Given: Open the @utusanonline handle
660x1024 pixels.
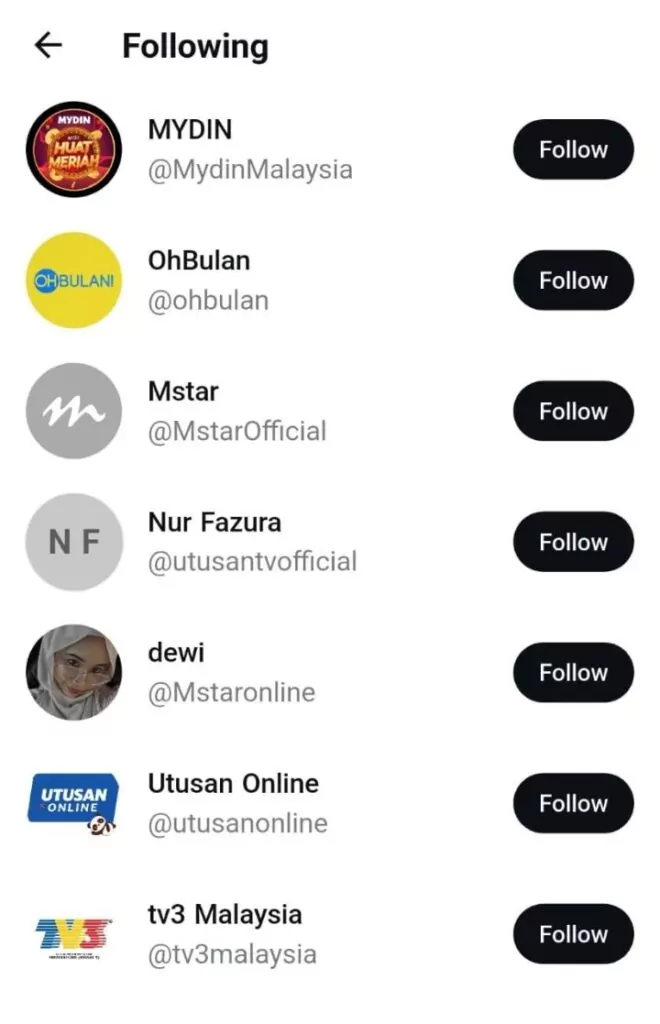Looking at the screenshot, I should pyautogui.click(x=237, y=824).
